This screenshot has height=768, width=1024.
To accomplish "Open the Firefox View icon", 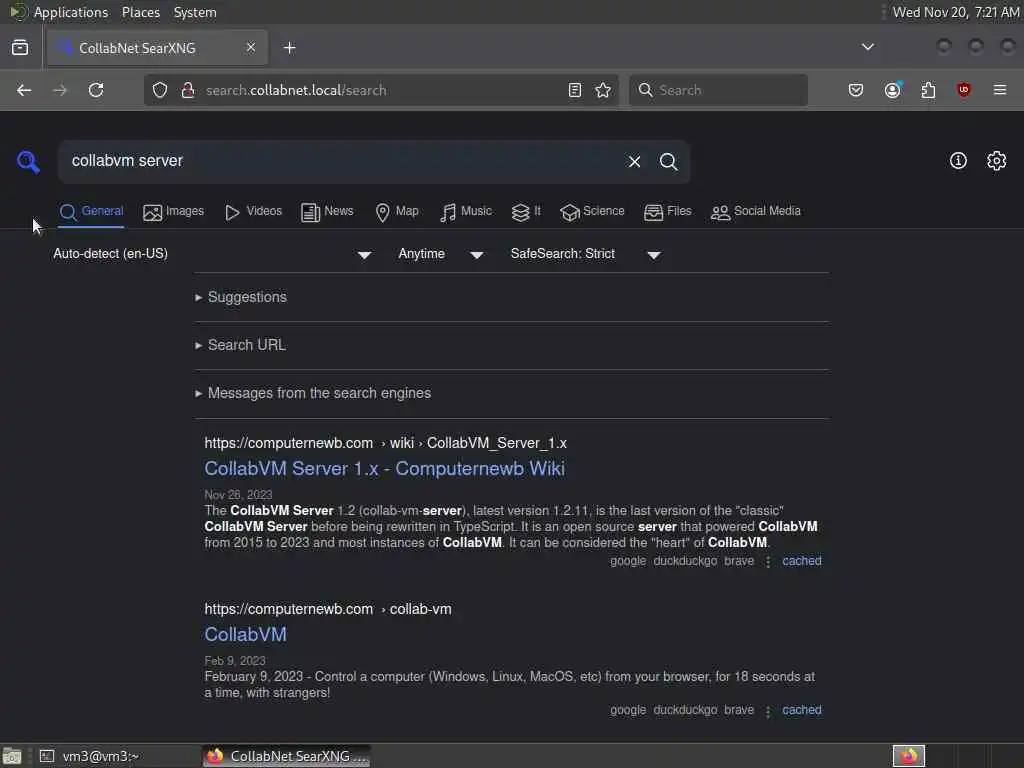I will coord(20,48).
